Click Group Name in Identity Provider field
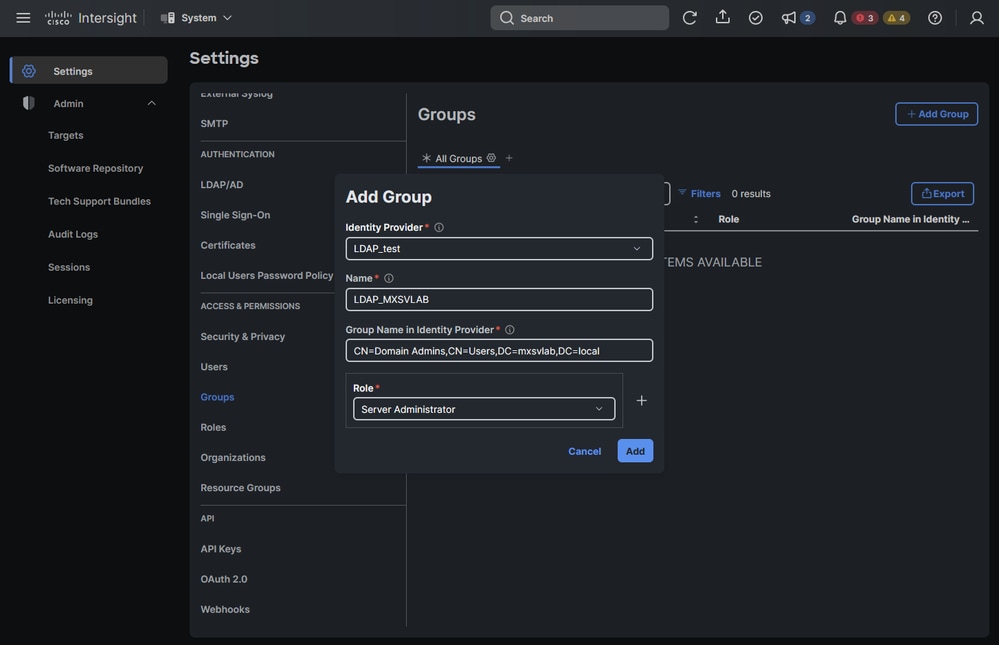Image resolution: width=999 pixels, height=645 pixels. (x=499, y=351)
